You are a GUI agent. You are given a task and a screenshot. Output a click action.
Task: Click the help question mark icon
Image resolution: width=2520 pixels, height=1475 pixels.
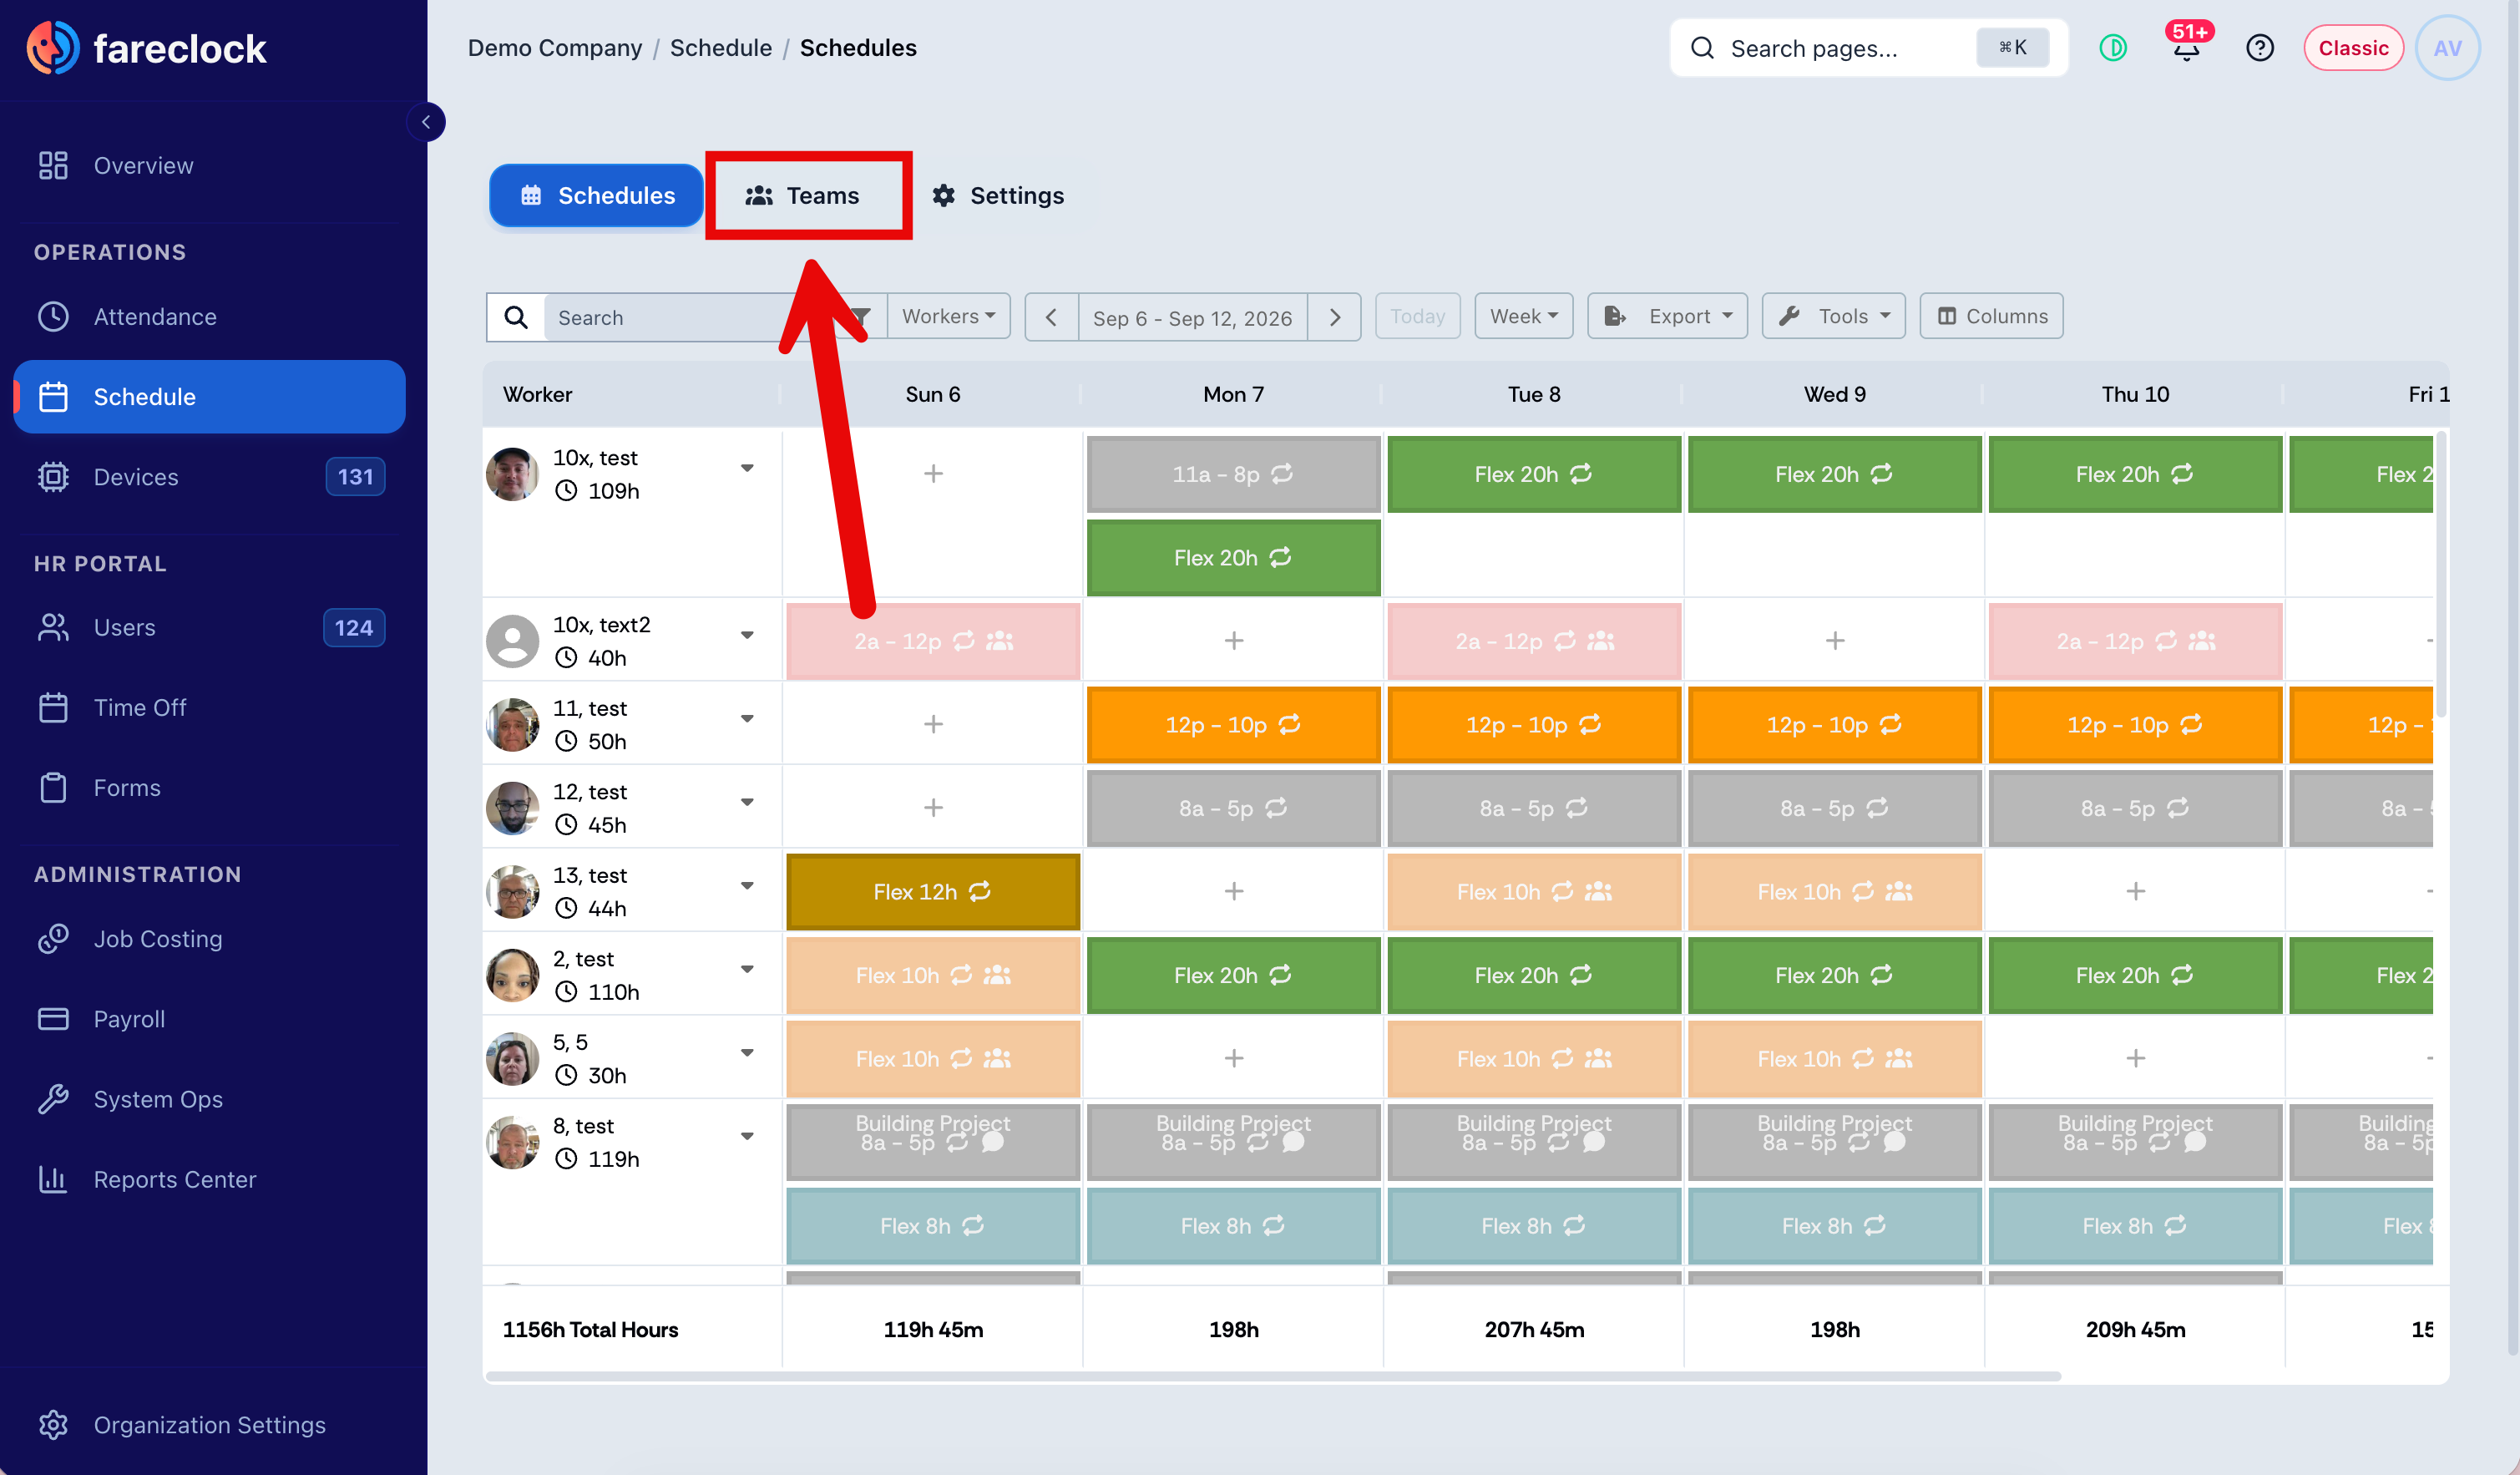point(2259,48)
